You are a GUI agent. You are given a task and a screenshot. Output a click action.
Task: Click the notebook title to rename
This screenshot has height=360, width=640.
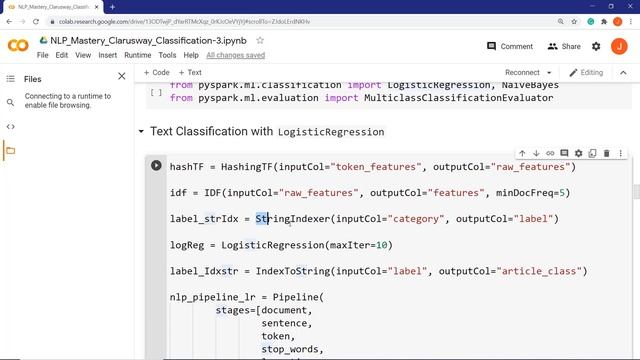pos(148,40)
